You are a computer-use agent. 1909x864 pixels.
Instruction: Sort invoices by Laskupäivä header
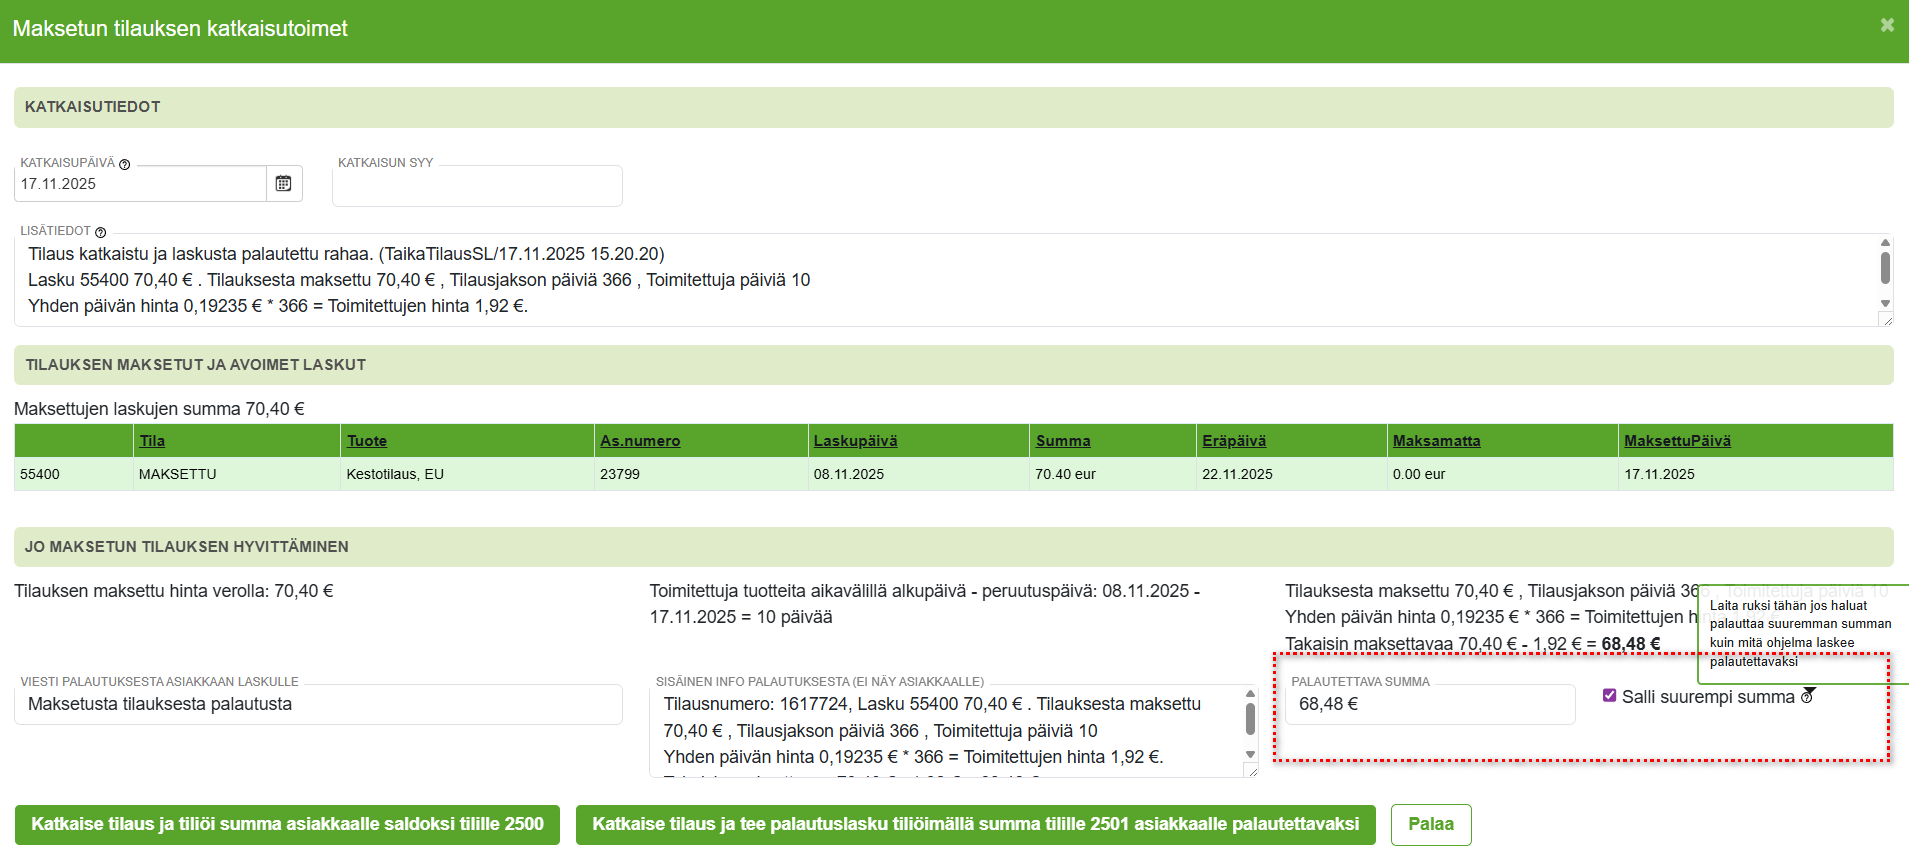(x=855, y=441)
